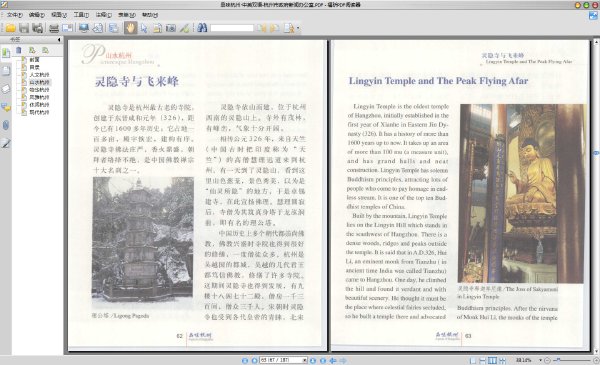Viewport: 600px width, 365px height.
Task: Select the typewriter pen tool
Action: [x=185, y=28]
